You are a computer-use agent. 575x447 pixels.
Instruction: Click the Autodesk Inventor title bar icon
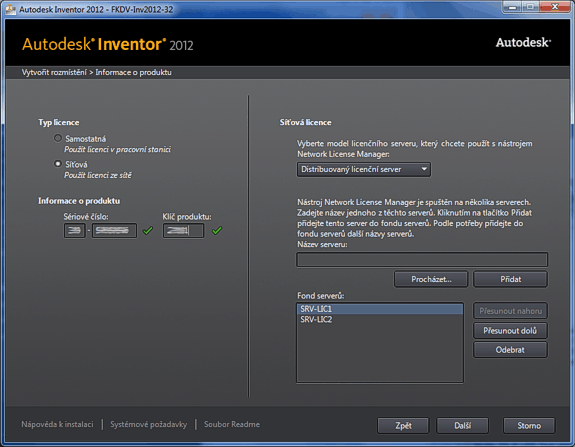point(11,10)
